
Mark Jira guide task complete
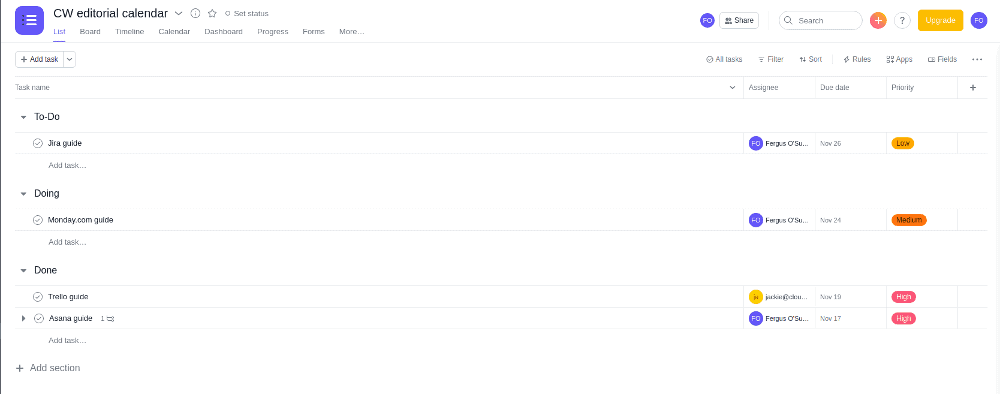tap(38, 143)
